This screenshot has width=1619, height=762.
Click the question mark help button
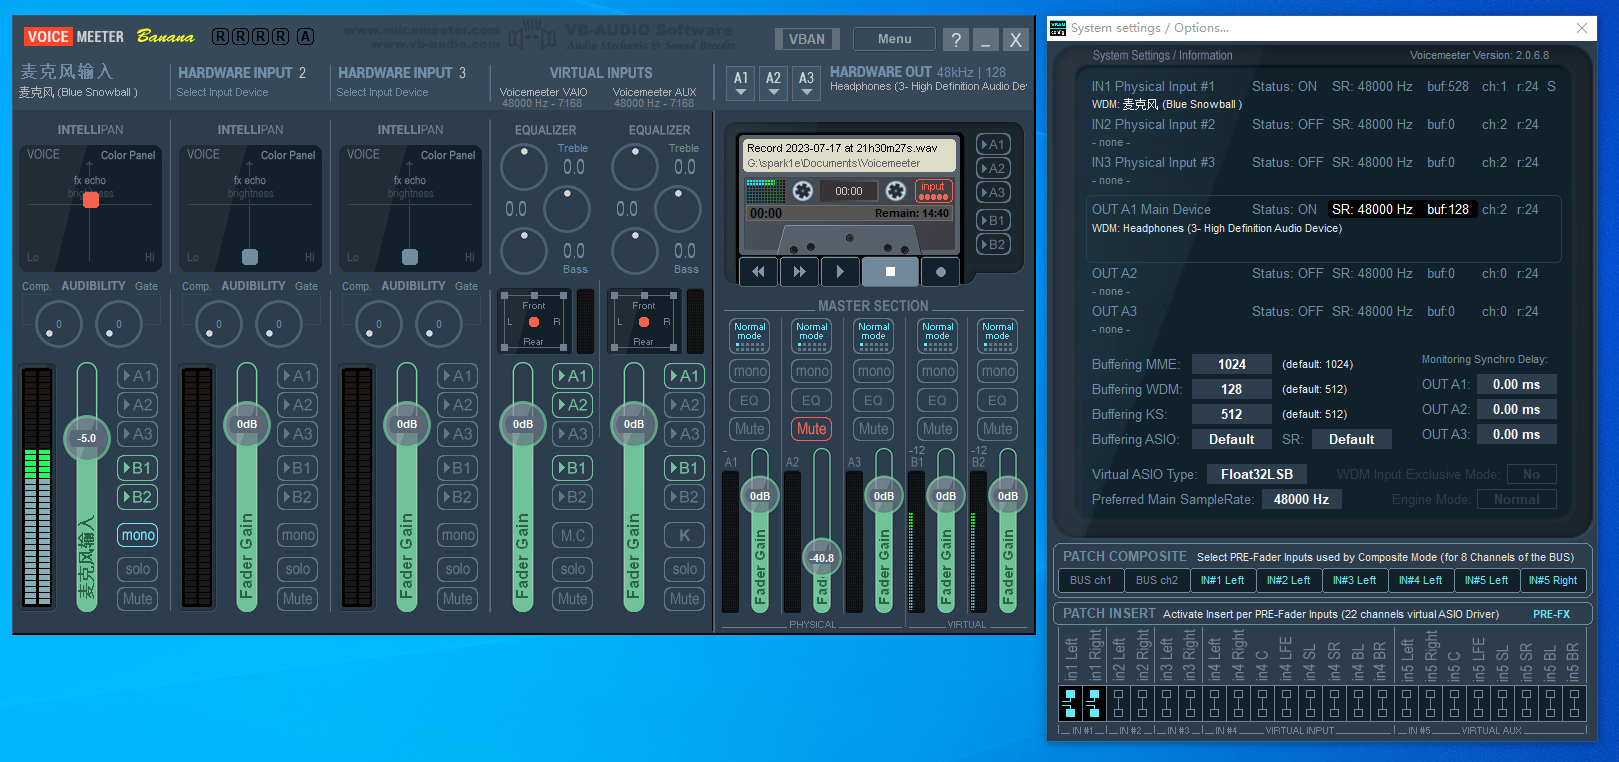coord(955,40)
